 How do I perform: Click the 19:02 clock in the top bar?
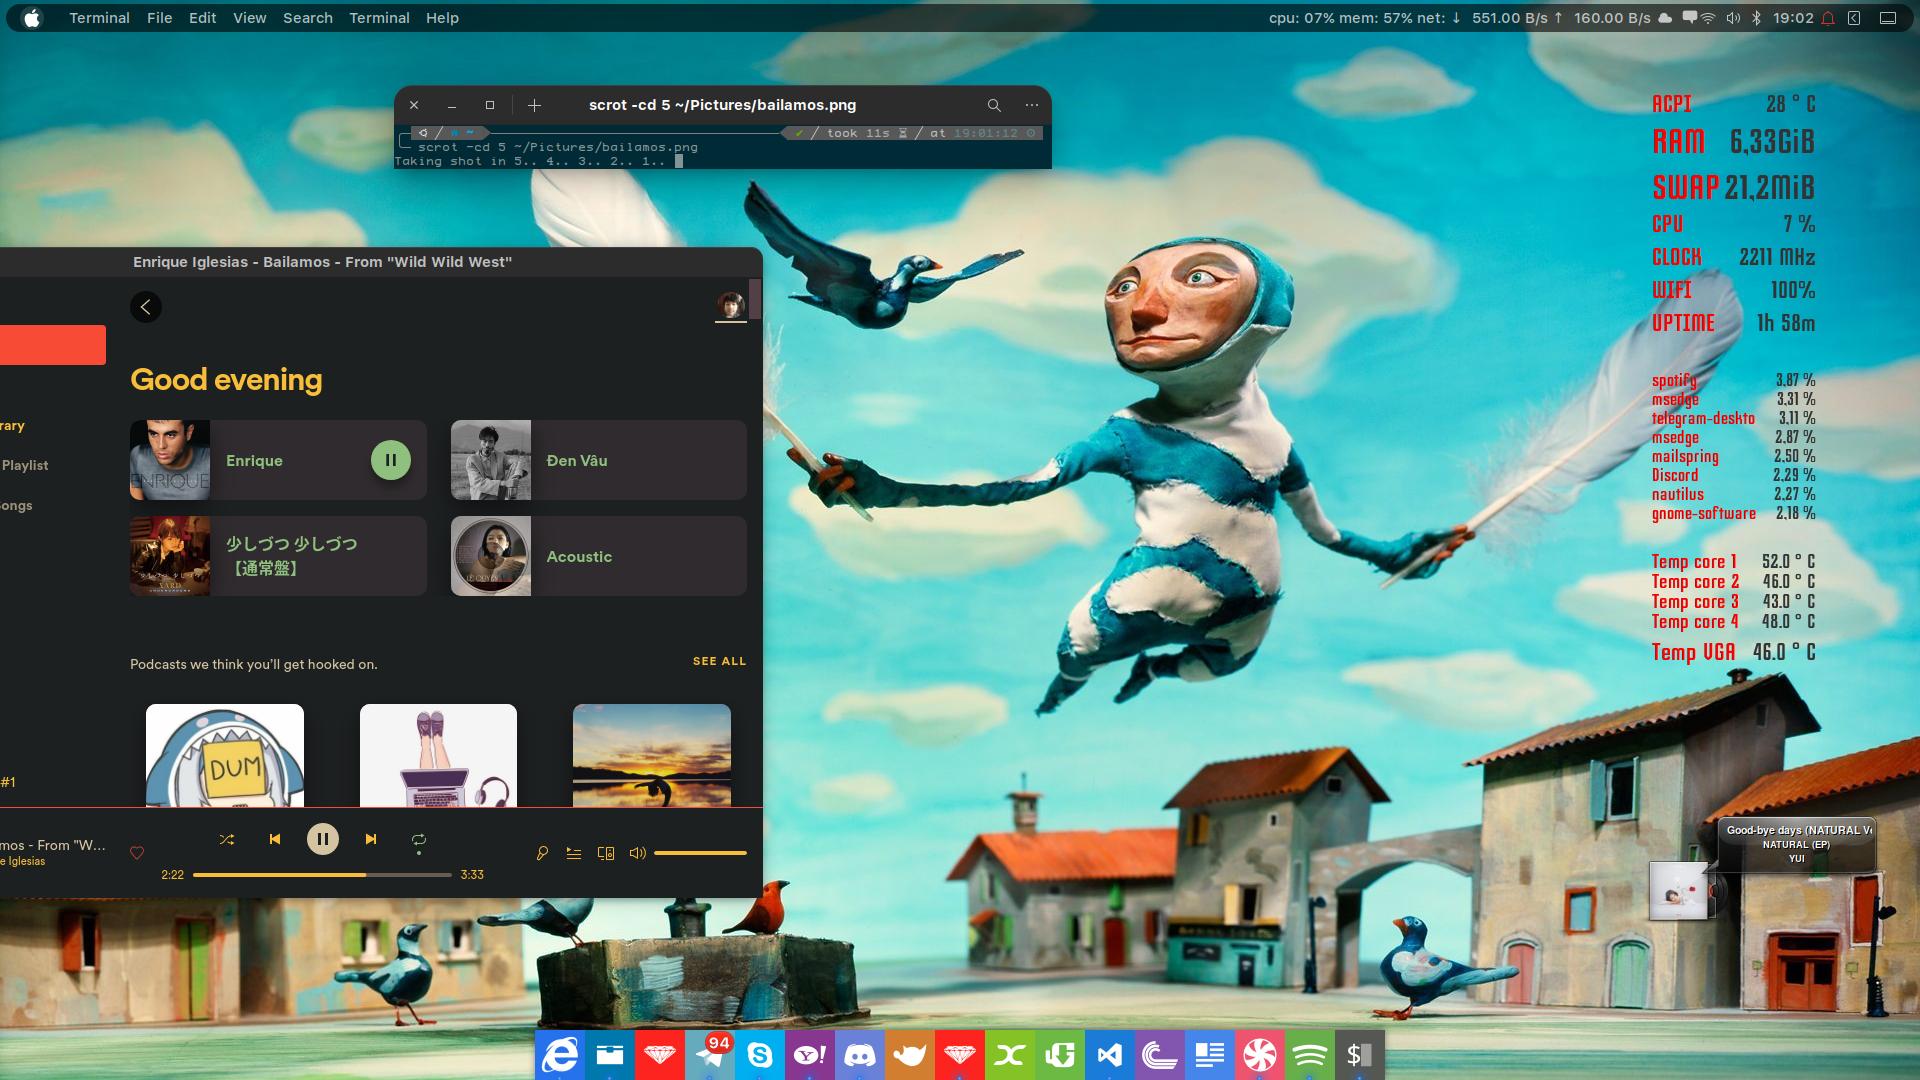[x=1793, y=18]
